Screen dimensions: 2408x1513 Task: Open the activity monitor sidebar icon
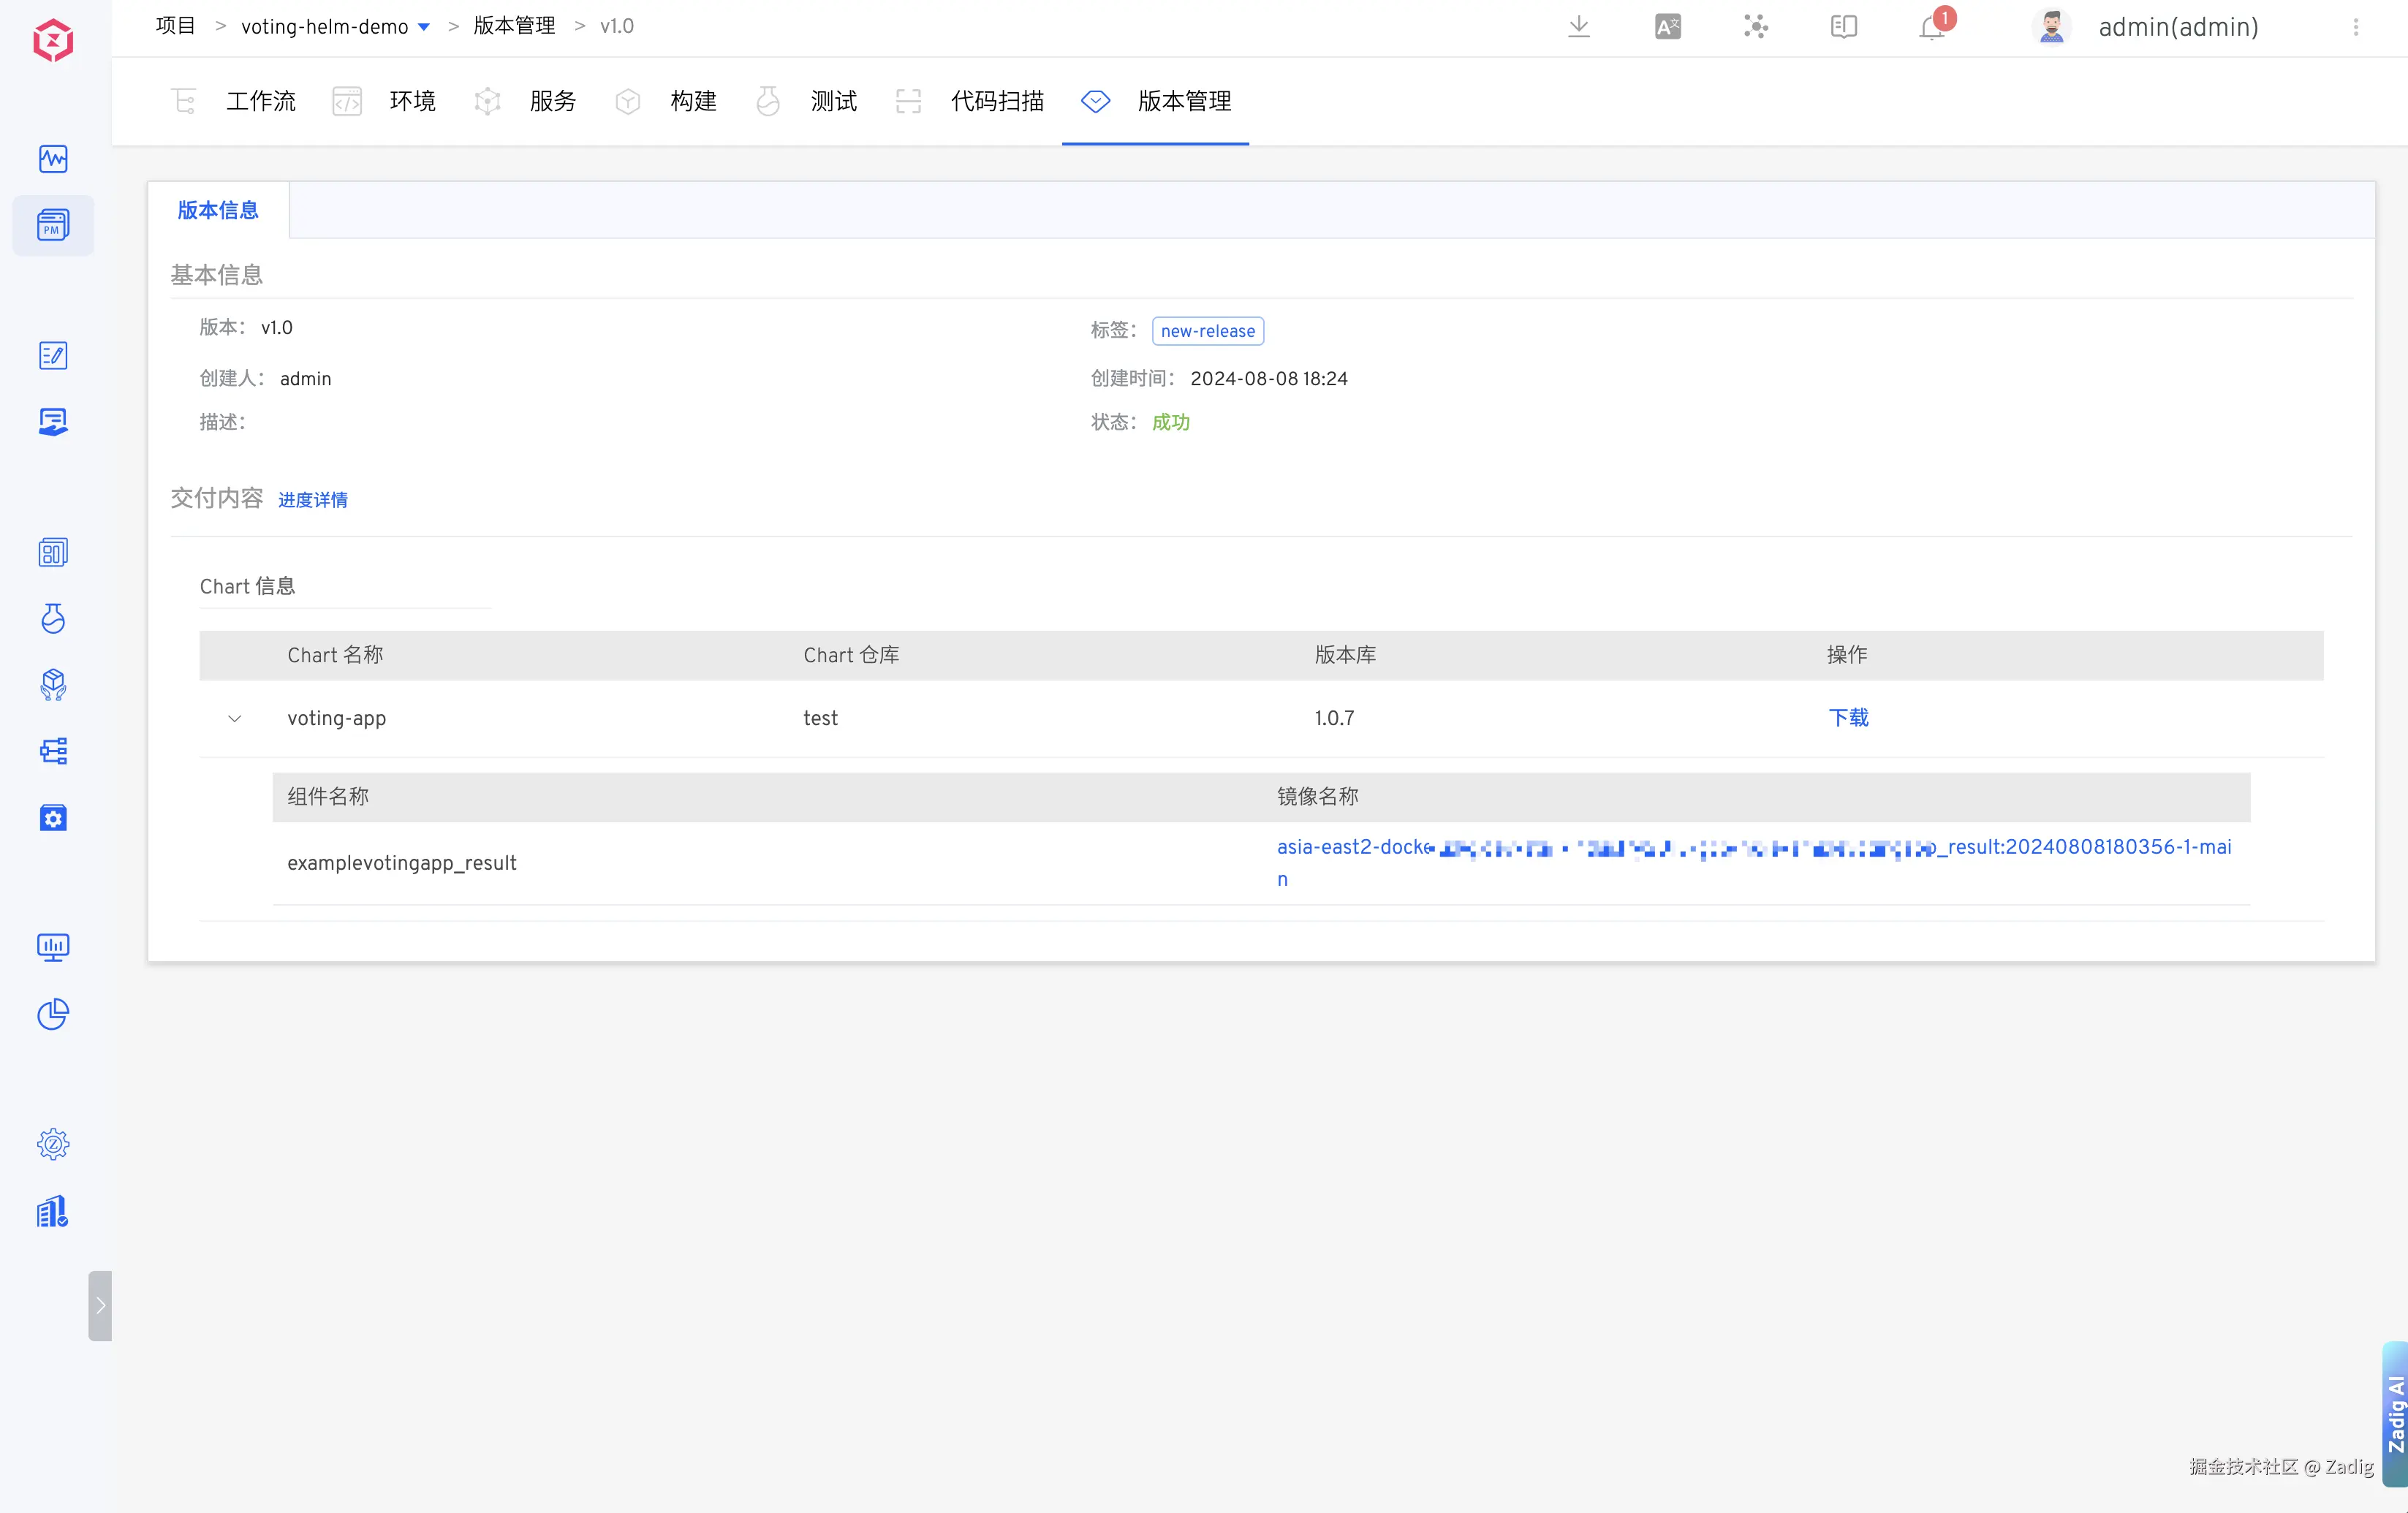pyautogui.click(x=53, y=159)
